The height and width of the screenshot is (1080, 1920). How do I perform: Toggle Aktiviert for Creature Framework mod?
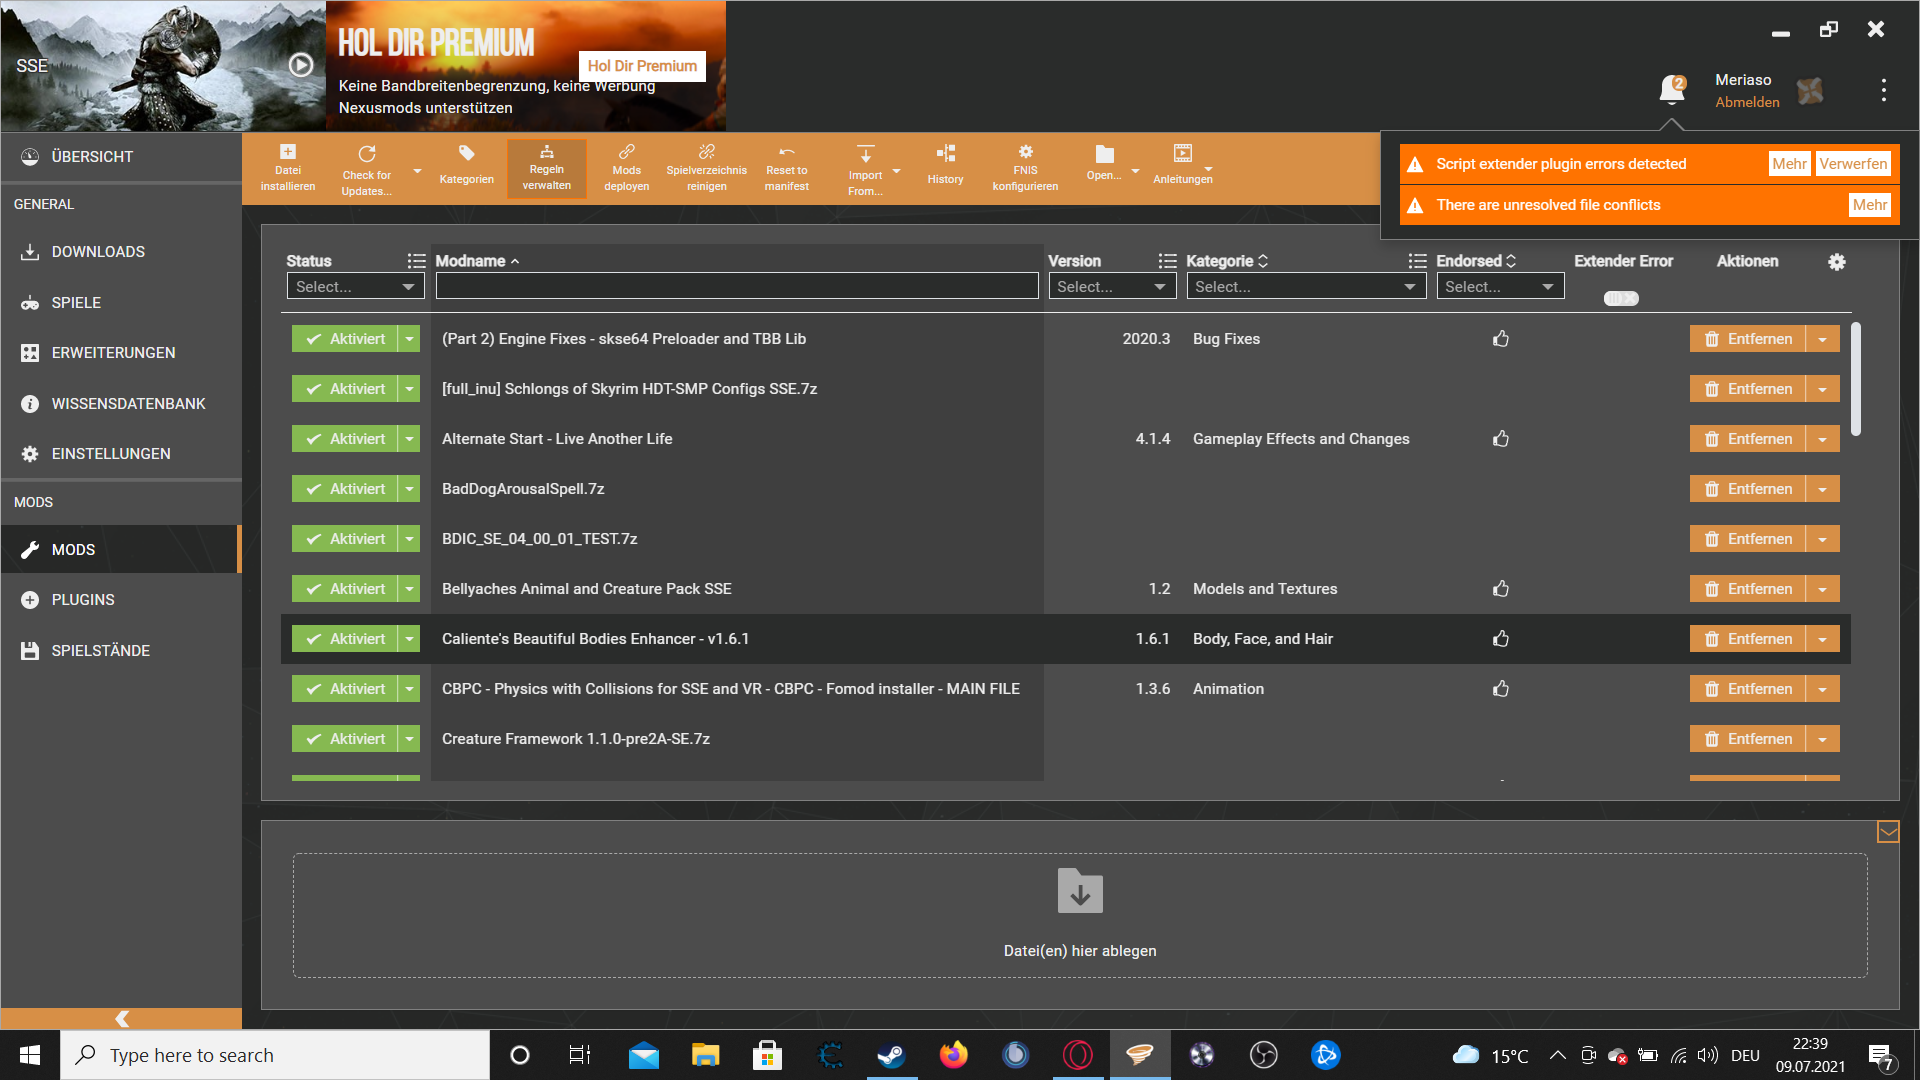345,739
